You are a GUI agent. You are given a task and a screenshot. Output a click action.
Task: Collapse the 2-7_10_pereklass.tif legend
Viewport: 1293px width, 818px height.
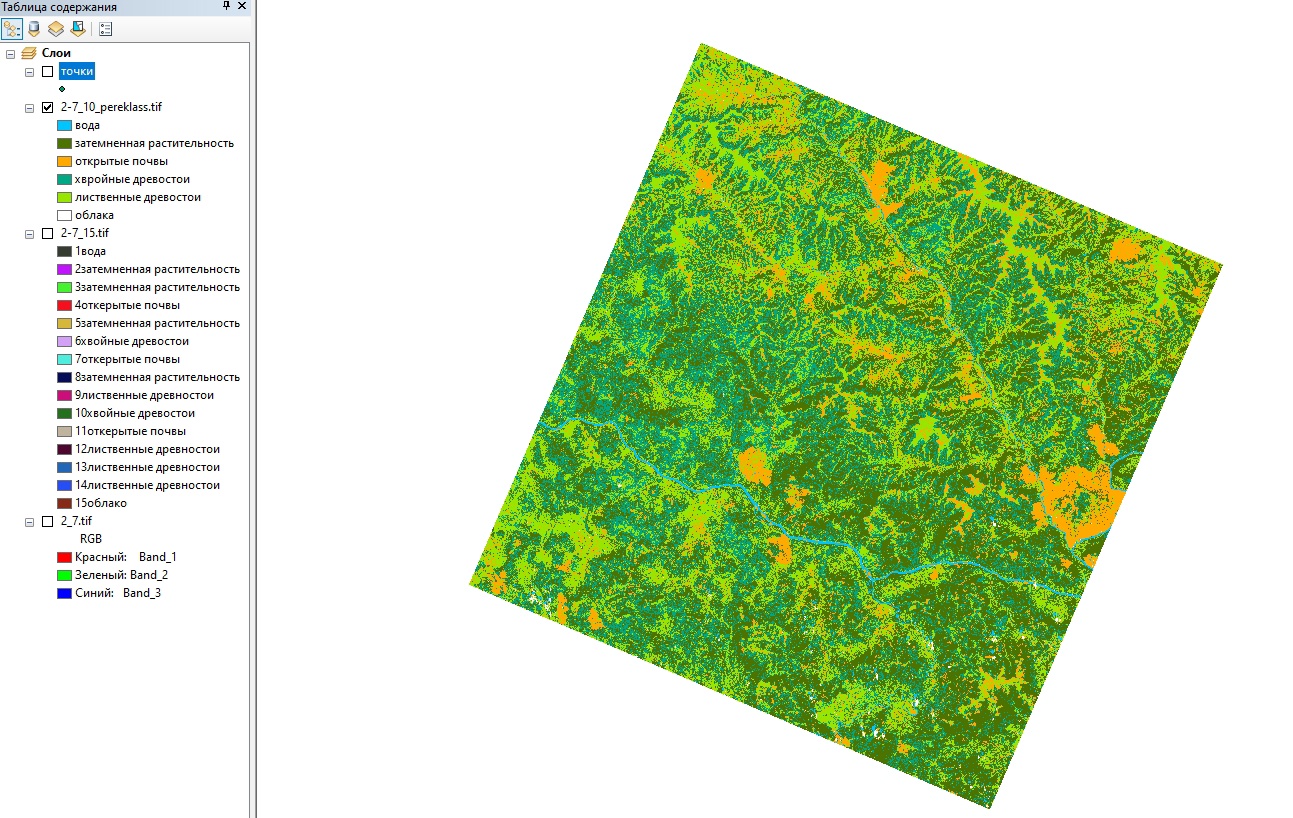29,107
